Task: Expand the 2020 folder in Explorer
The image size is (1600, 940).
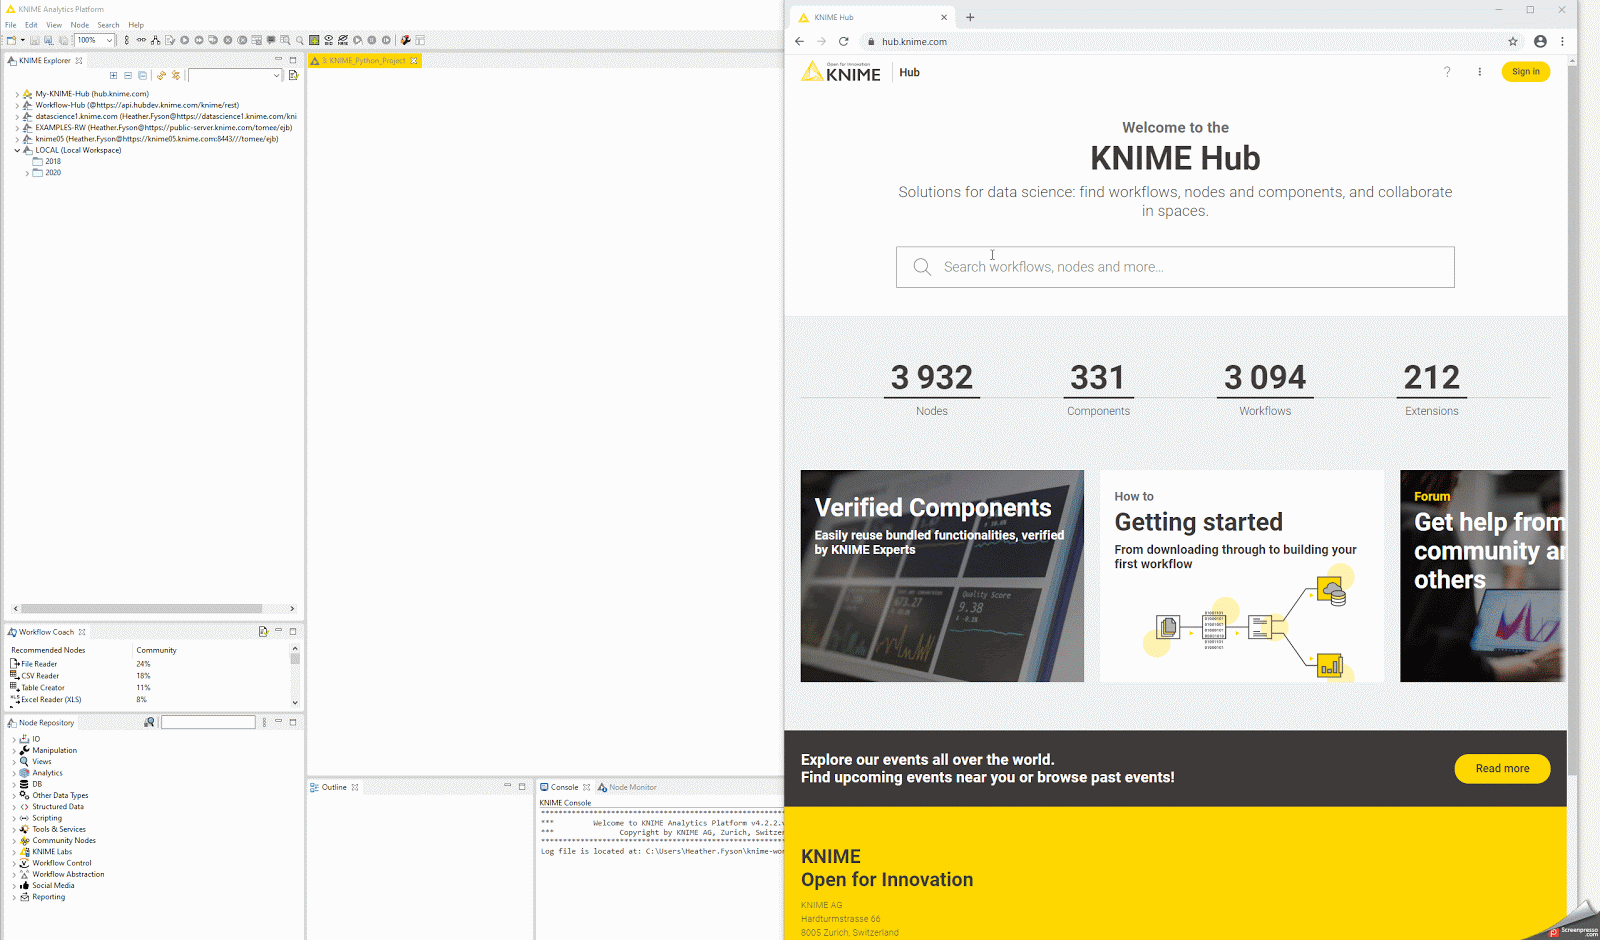Action: pos(27,173)
